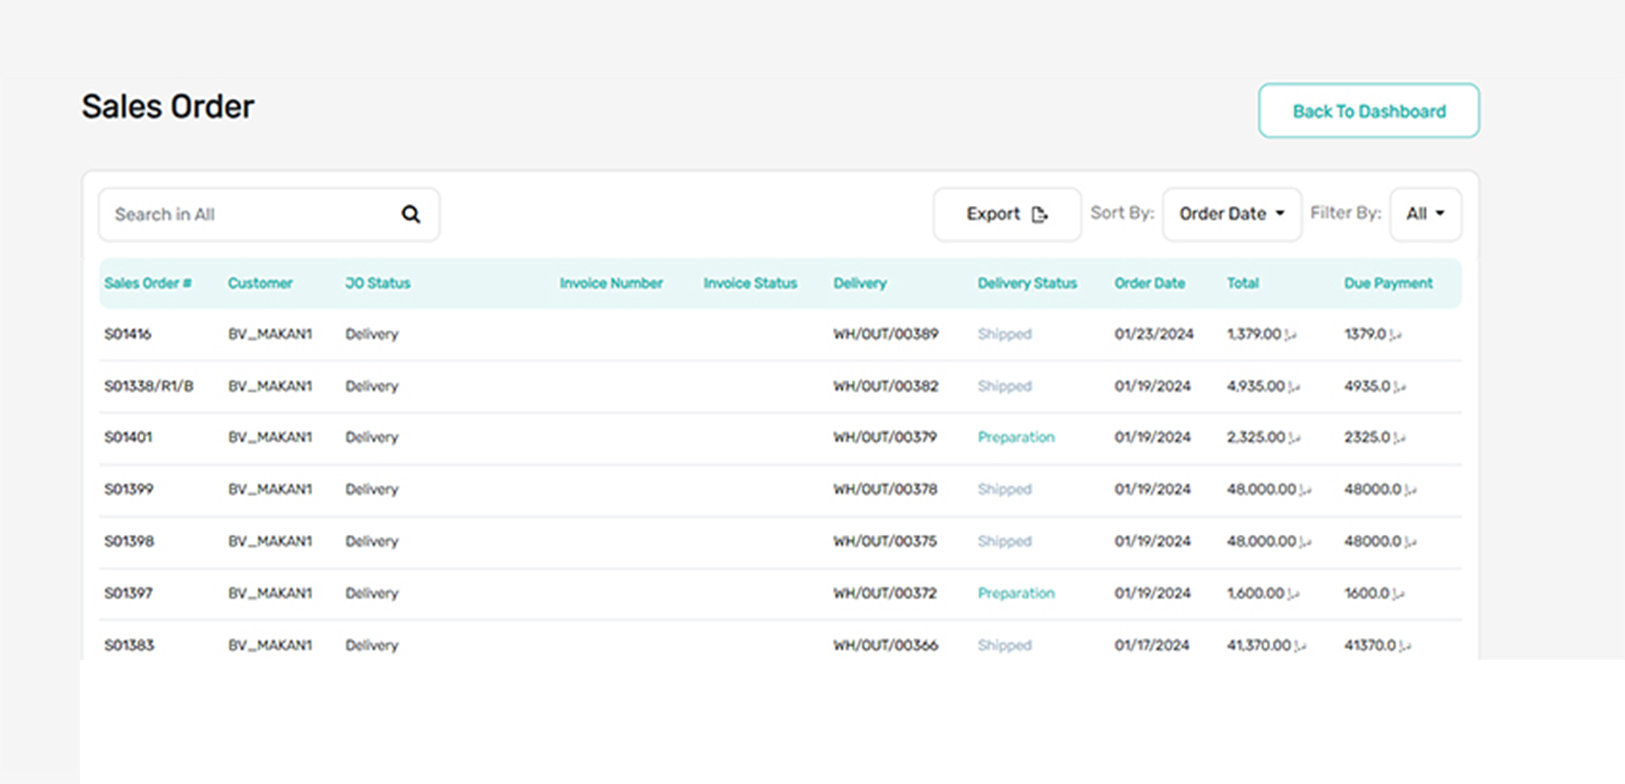Click the Order Date column header
This screenshot has height=784, width=1625.
(x=1150, y=283)
